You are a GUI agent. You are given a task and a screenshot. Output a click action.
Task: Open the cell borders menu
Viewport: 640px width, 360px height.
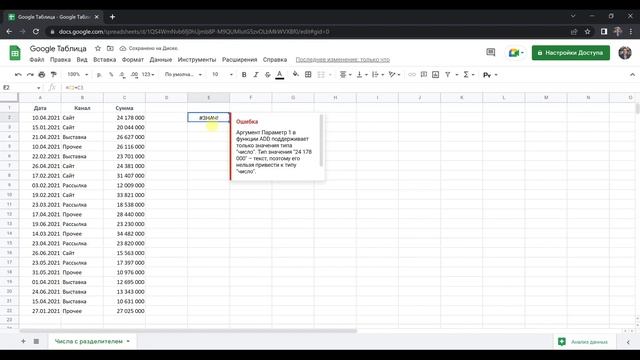(308, 75)
